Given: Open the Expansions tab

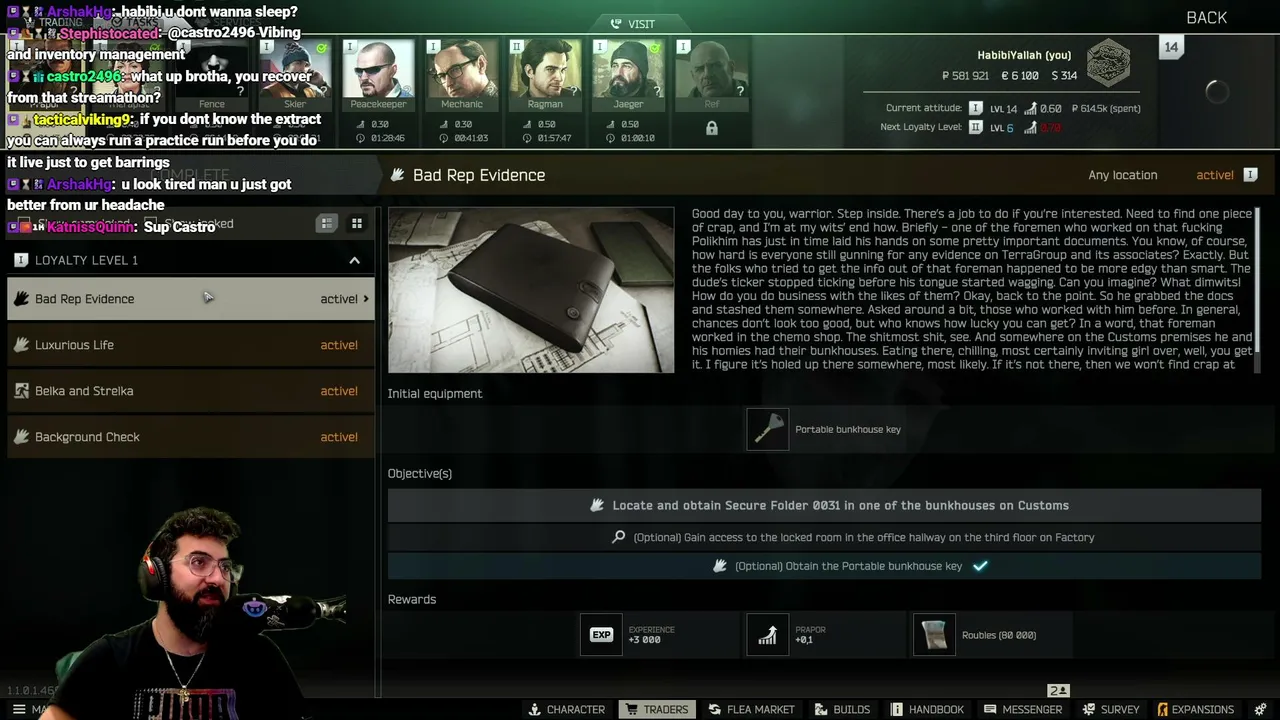Looking at the screenshot, I should (x=1195, y=710).
